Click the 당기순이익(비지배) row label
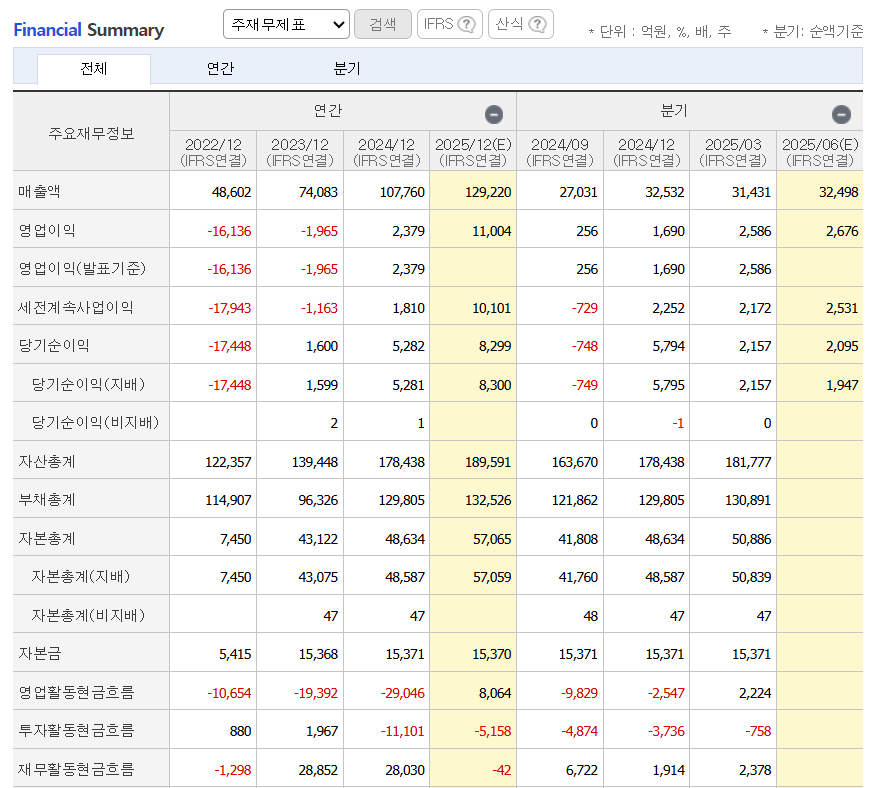This screenshot has width=875, height=788. pos(95,422)
